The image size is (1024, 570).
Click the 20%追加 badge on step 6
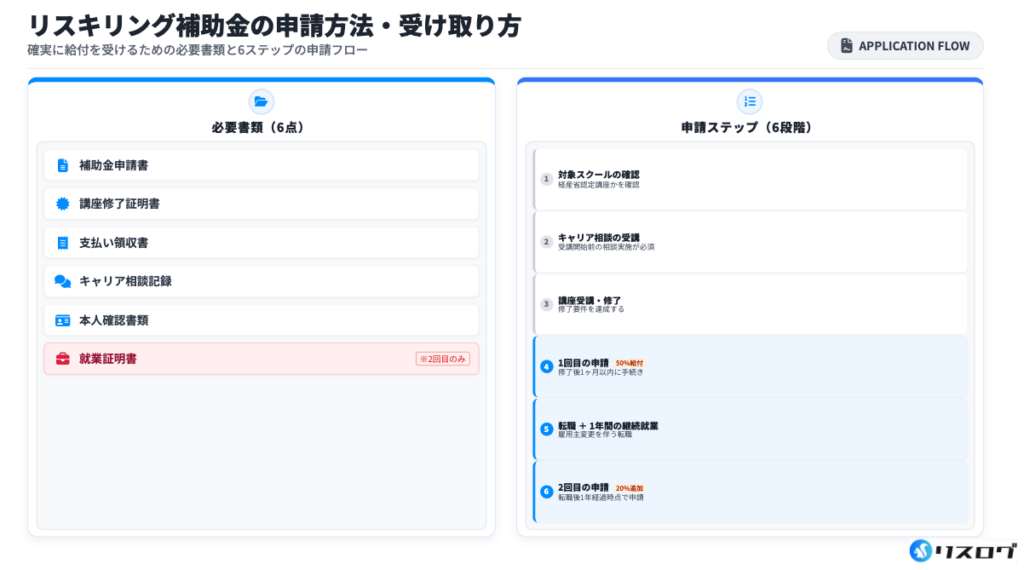[629, 488]
